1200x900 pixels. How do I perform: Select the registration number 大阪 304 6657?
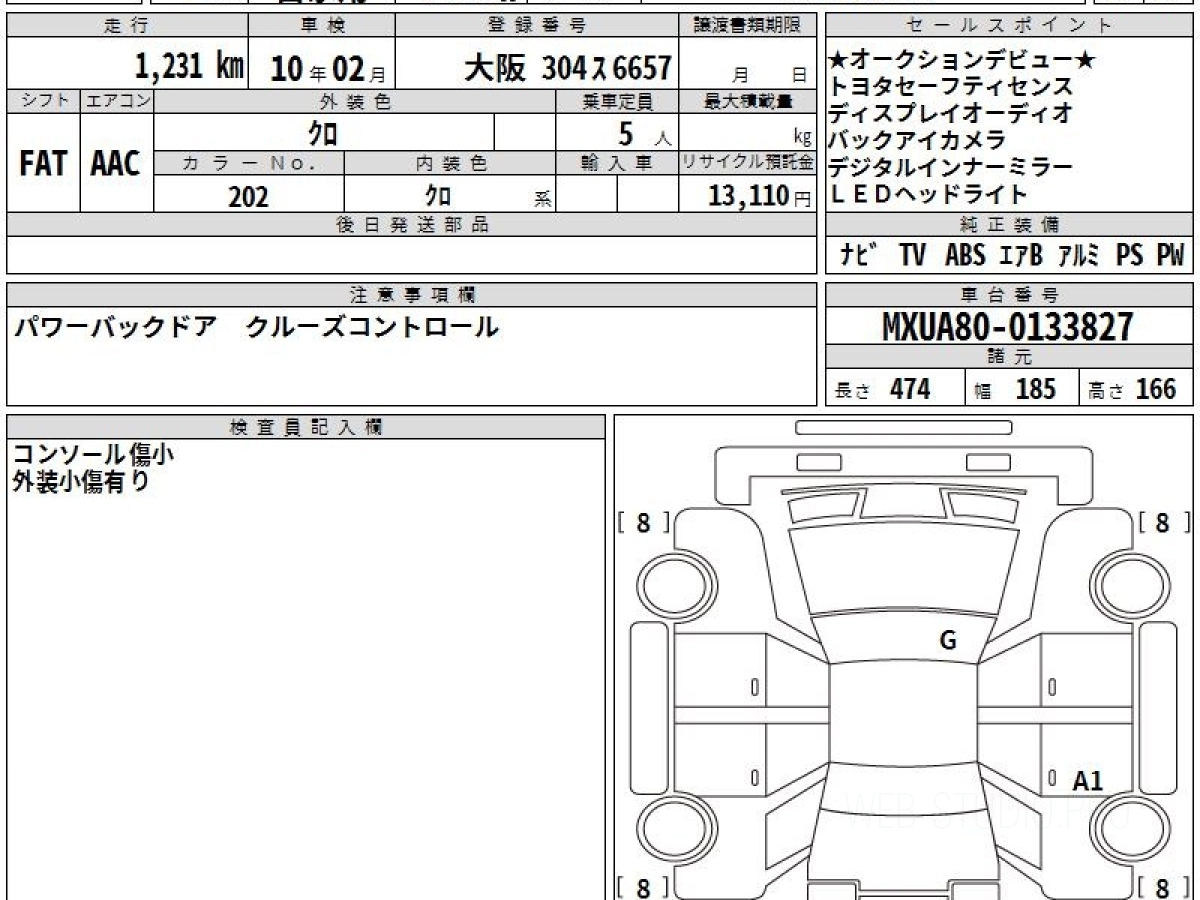(567, 67)
